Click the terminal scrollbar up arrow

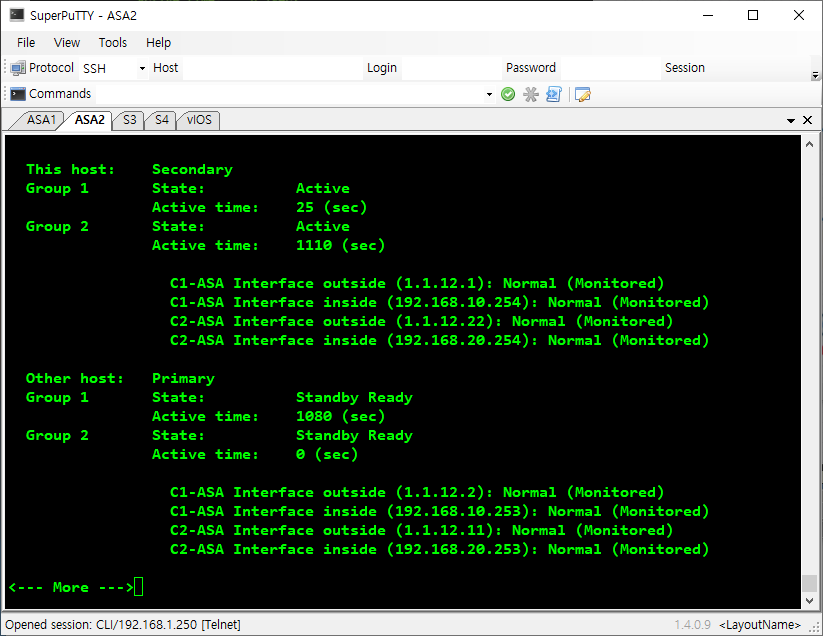coord(809,144)
